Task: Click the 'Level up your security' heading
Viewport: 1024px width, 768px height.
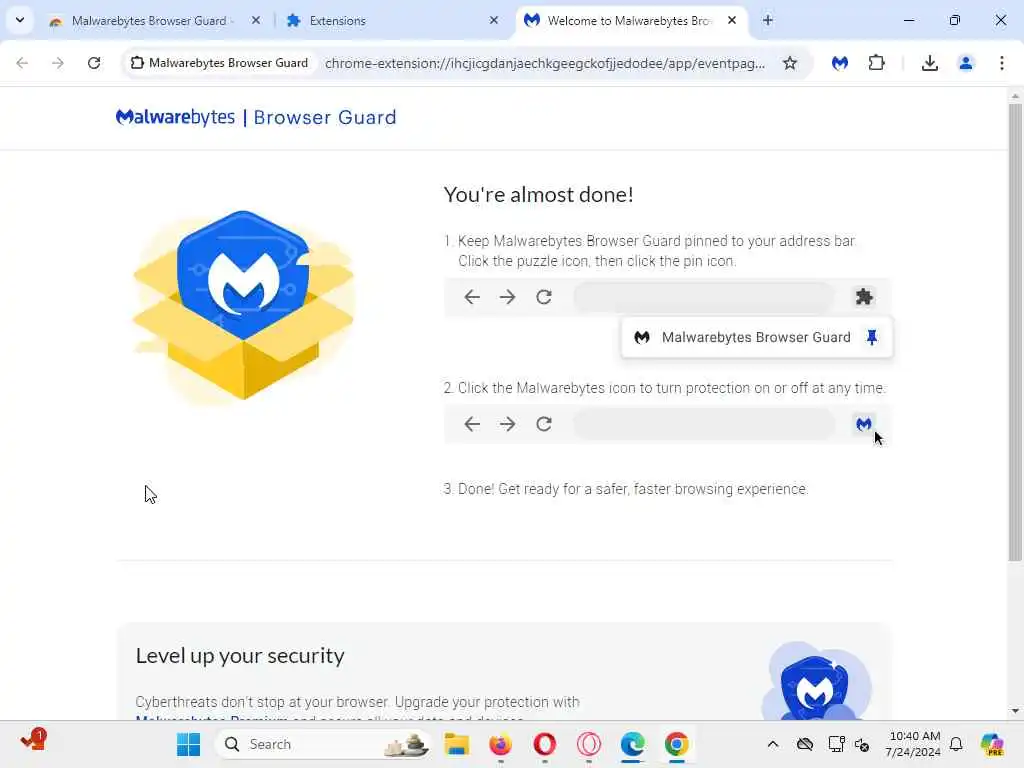Action: (x=240, y=655)
